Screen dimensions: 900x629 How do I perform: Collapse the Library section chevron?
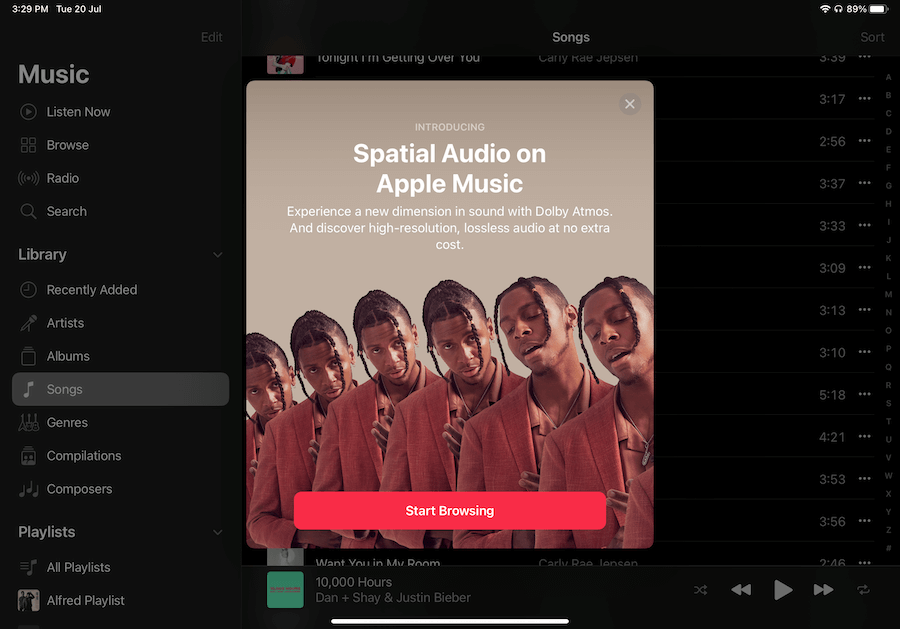coord(217,255)
